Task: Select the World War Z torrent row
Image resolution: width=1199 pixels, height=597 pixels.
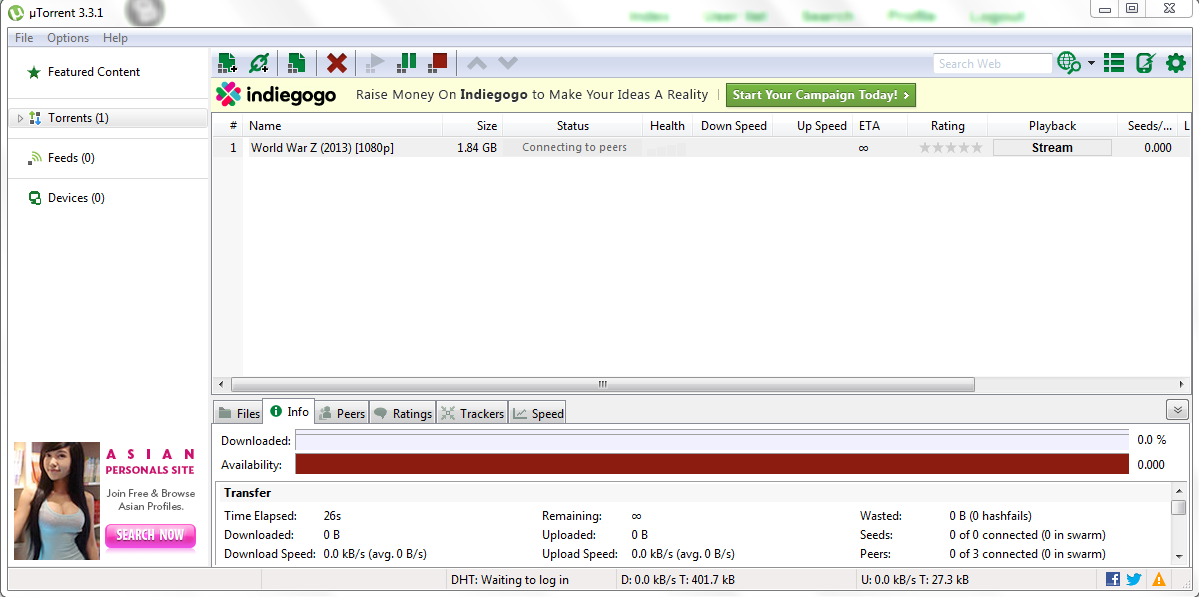Action: point(702,148)
